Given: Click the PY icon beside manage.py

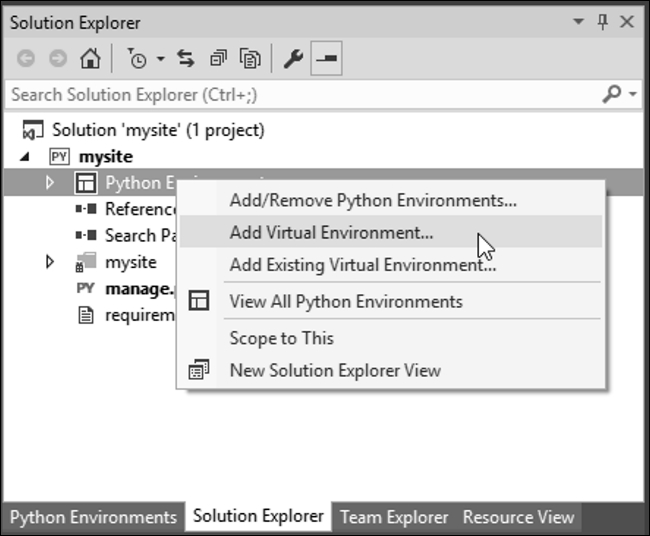Looking at the screenshot, I should click(85, 288).
